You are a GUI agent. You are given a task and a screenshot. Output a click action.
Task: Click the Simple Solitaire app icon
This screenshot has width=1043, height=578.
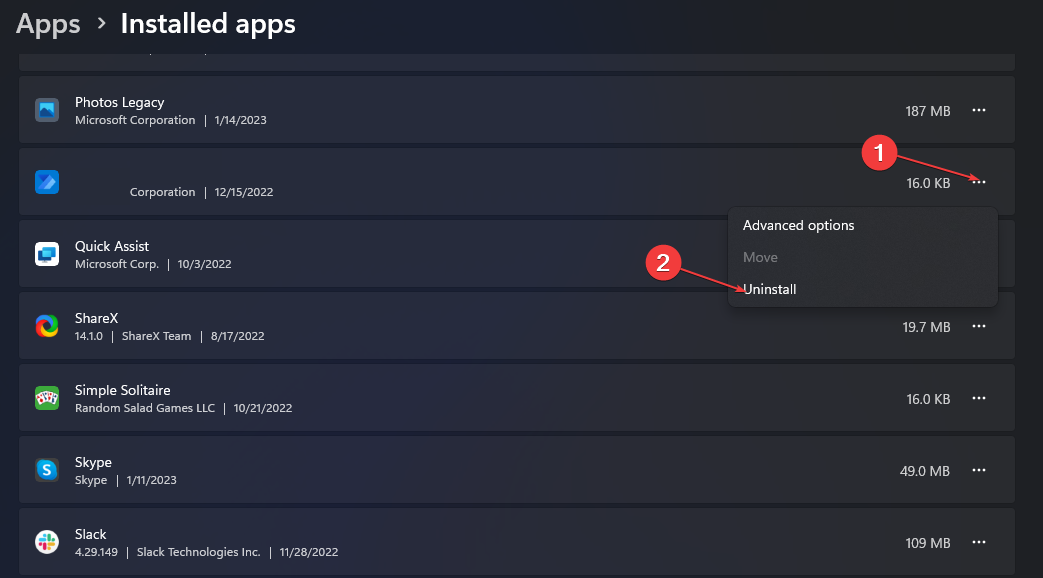[x=47, y=398]
